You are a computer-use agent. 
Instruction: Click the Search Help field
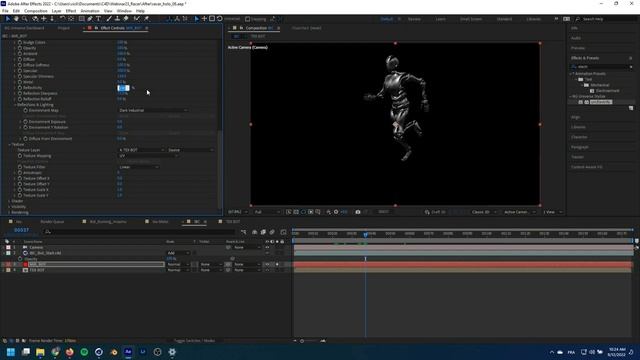605,19
